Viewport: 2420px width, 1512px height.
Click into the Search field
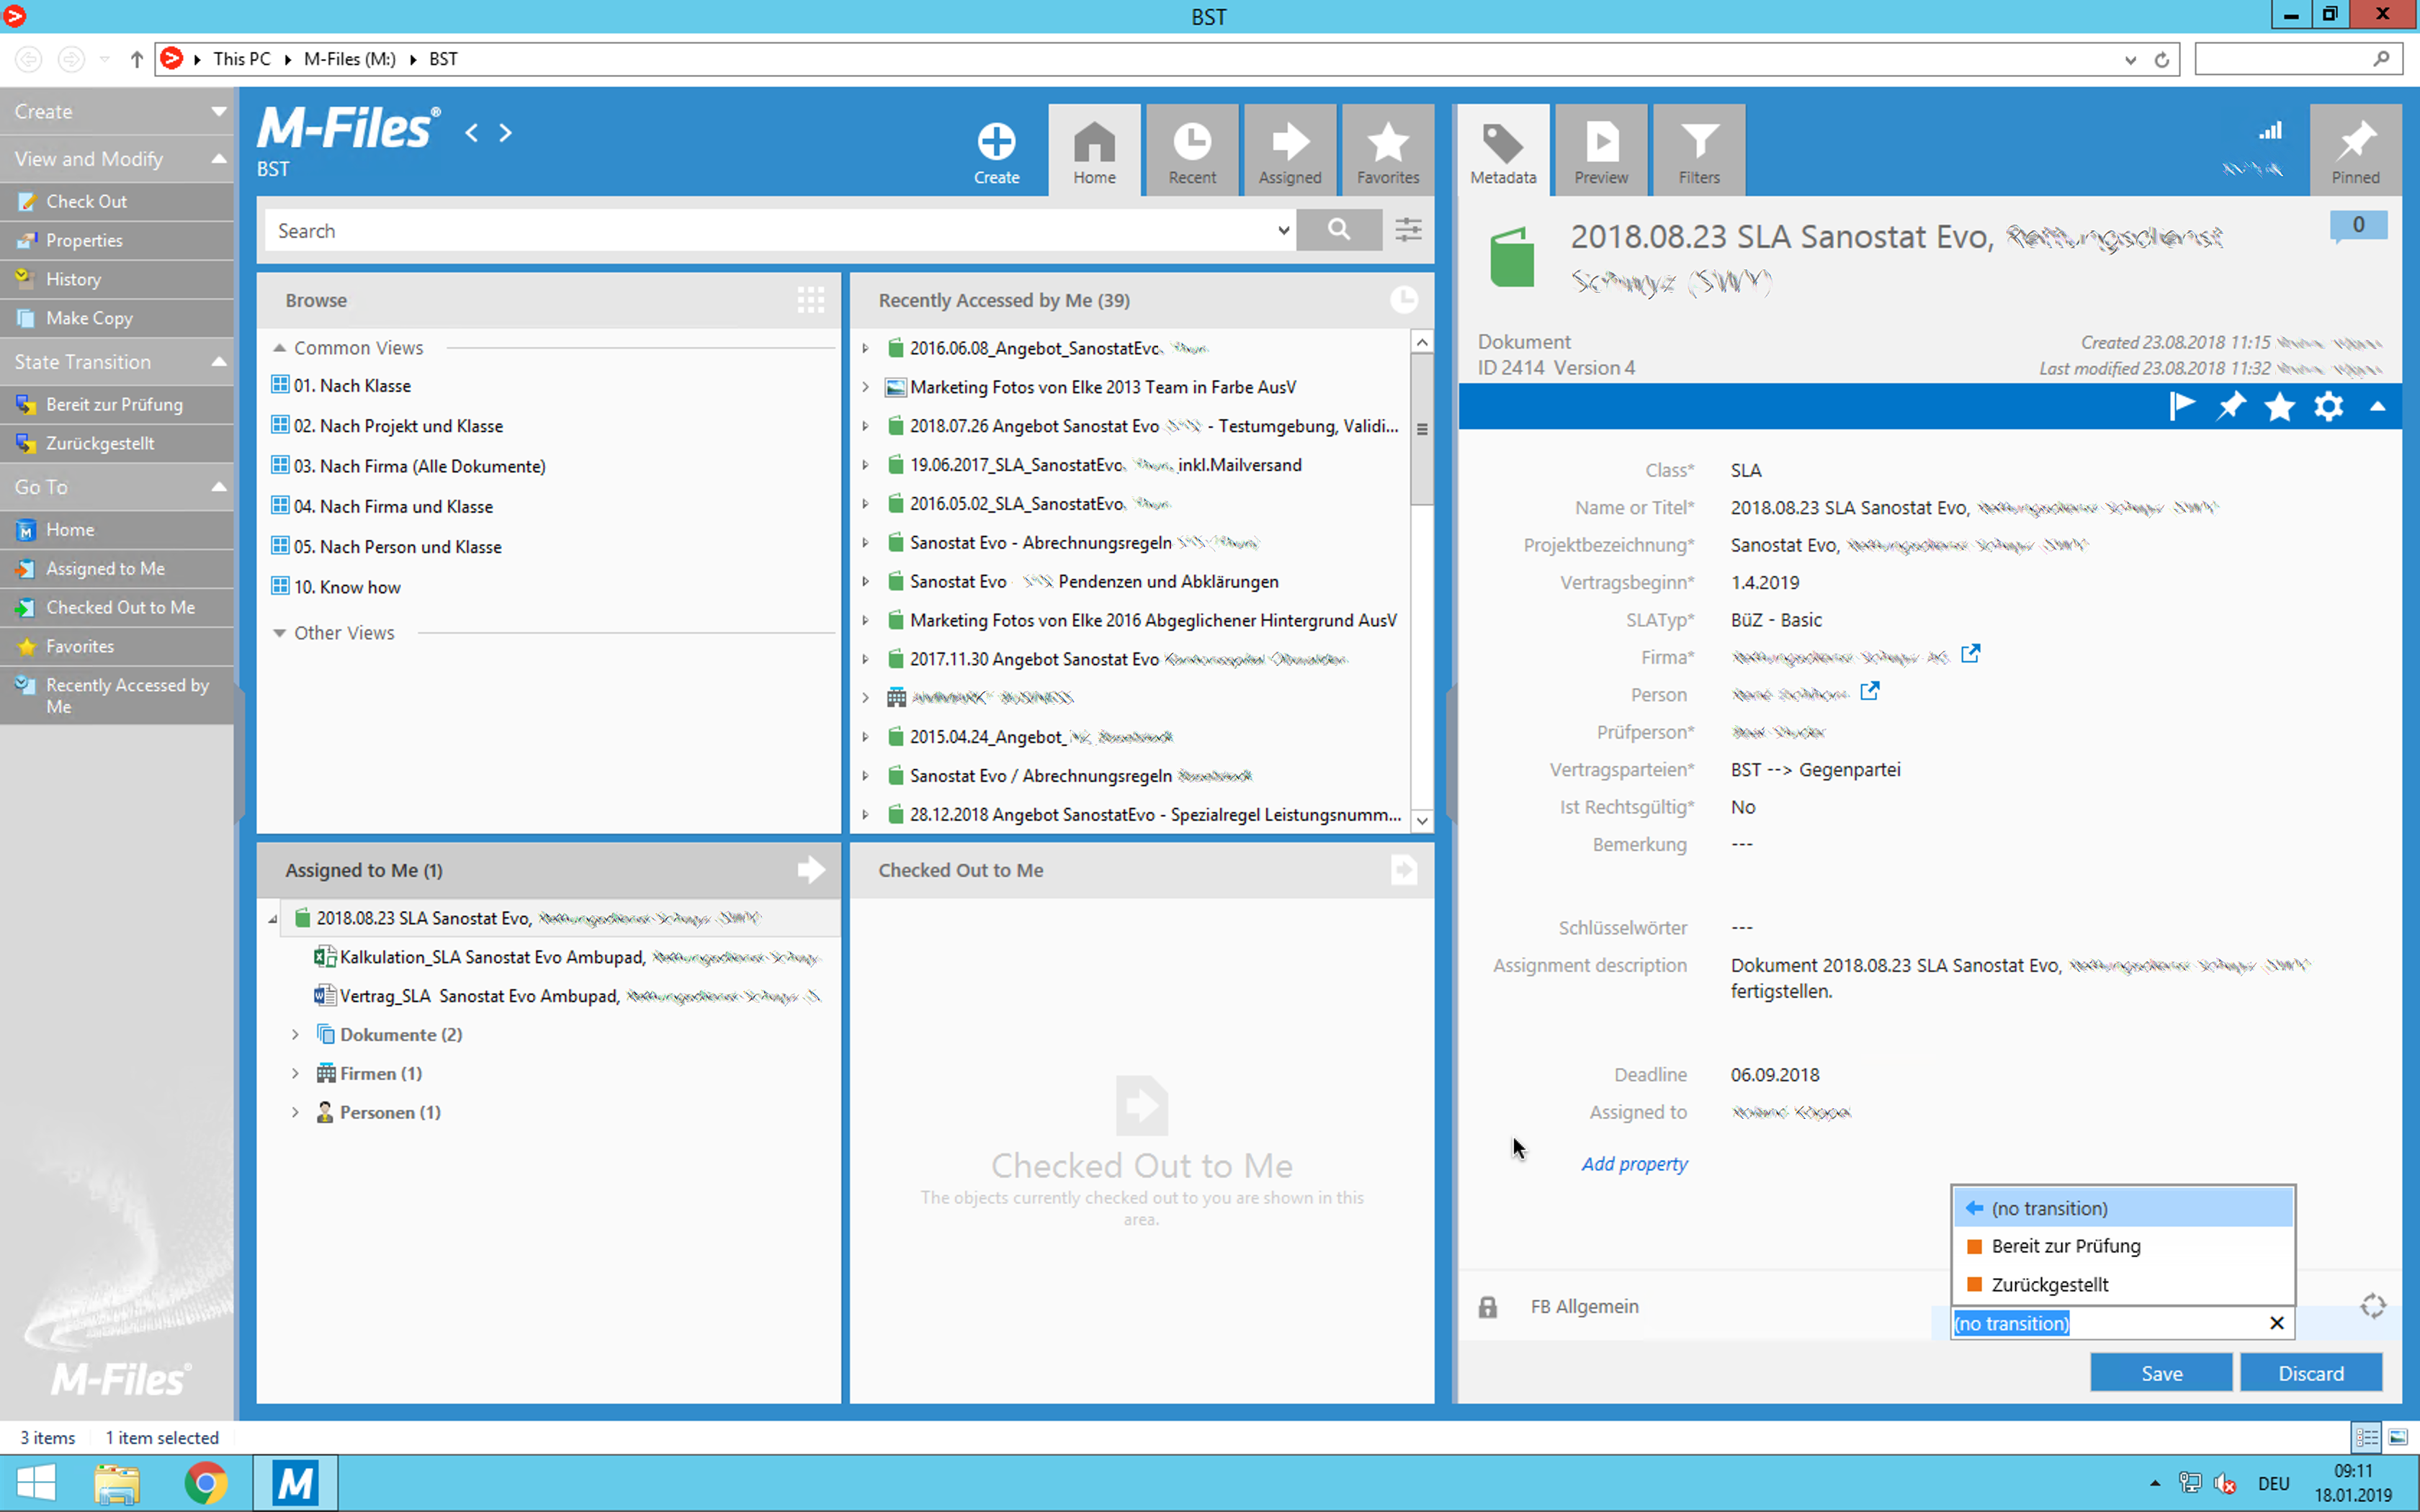pyautogui.click(x=770, y=231)
